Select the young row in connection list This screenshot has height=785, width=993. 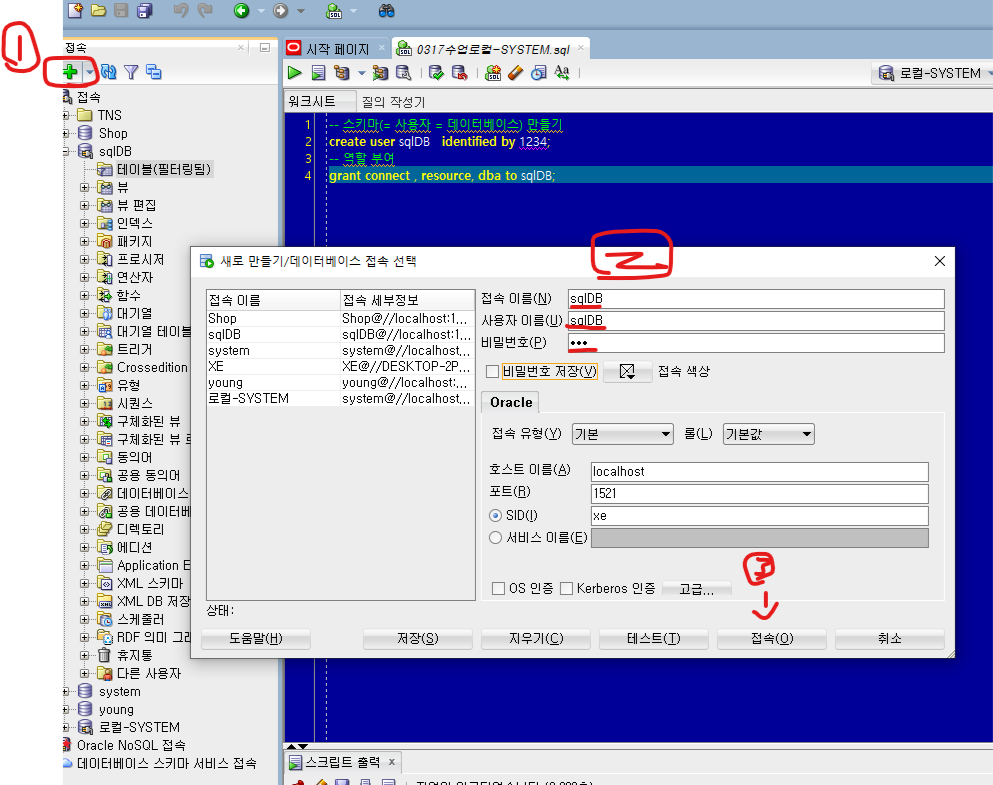(x=340, y=382)
